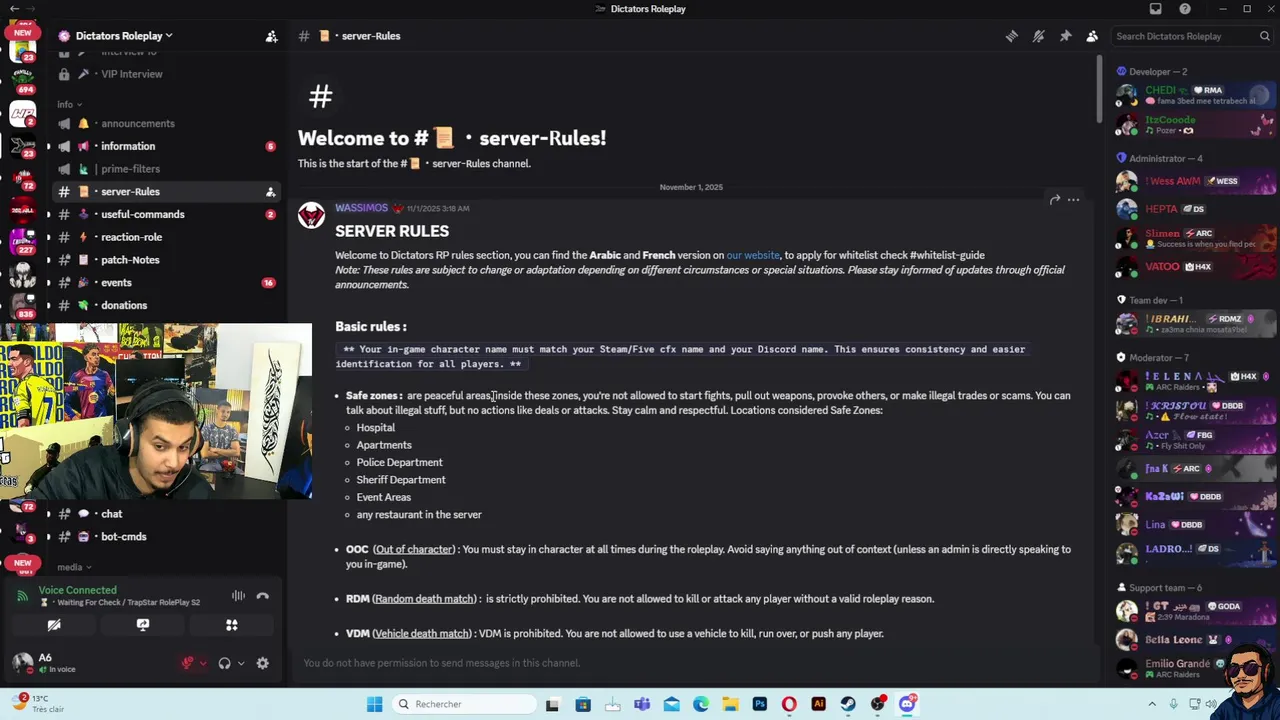Create invite icon on server-rules channel
The height and width of the screenshot is (720, 1280).
pos(270,192)
